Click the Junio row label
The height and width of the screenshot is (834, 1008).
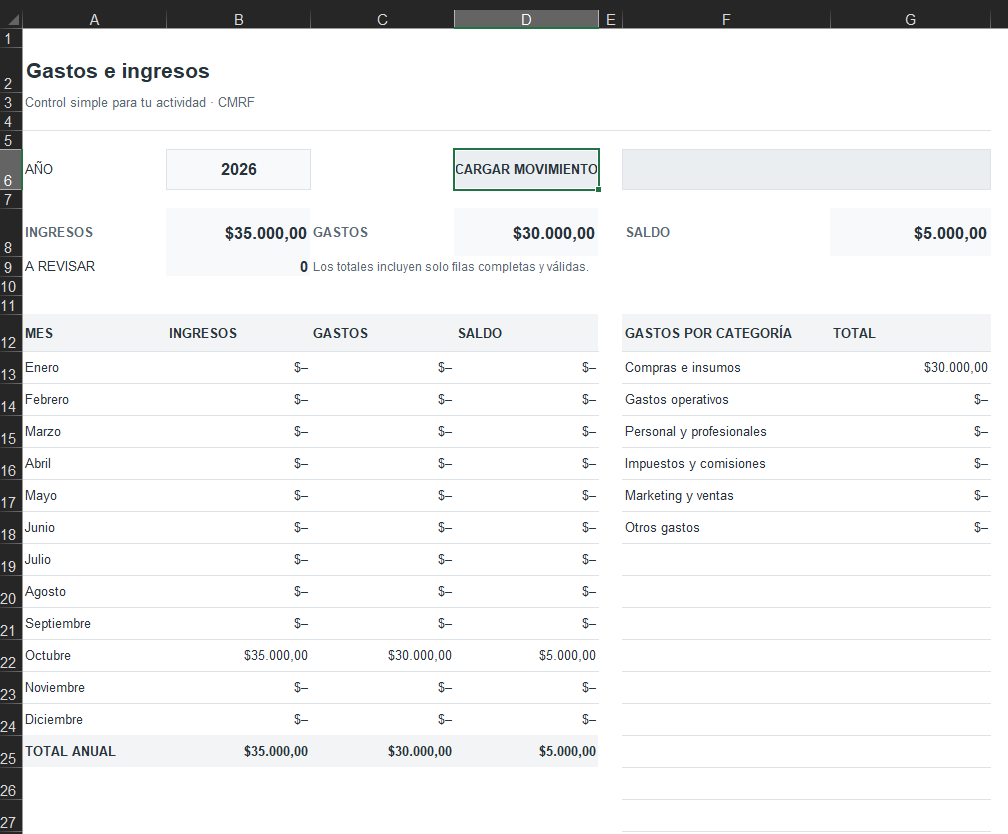pyautogui.click(x=40, y=527)
